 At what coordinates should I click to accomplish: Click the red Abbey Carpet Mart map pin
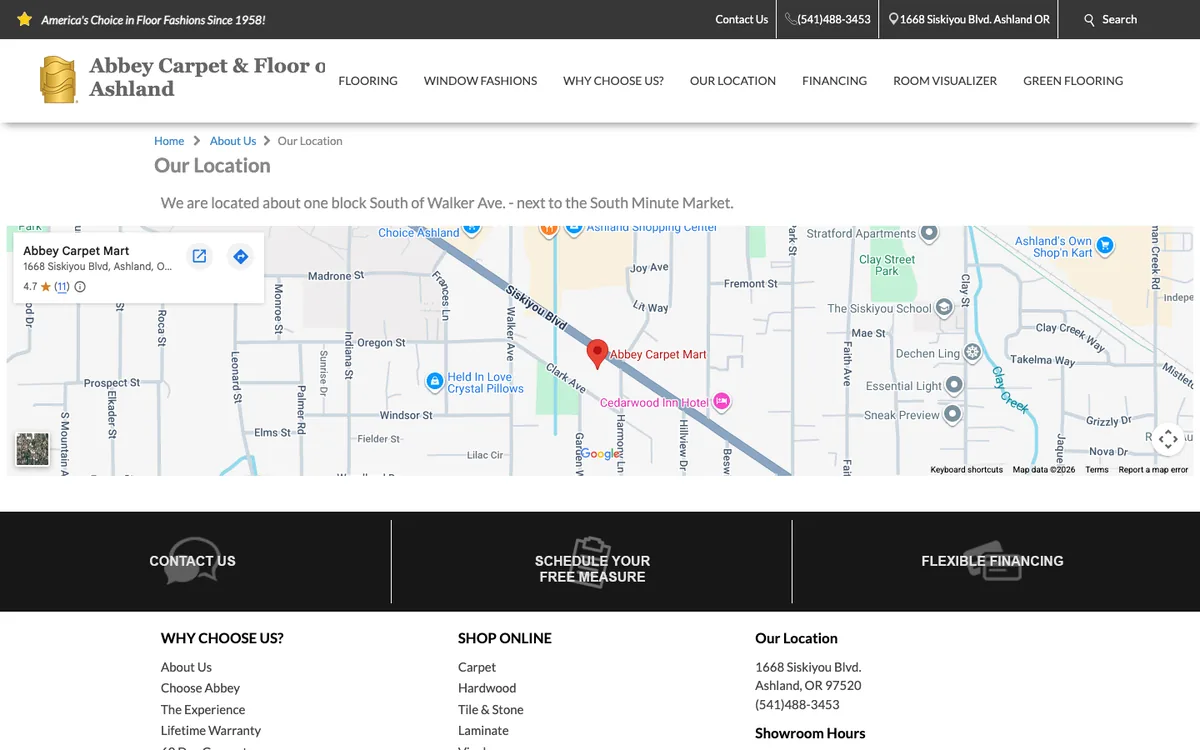pyautogui.click(x=597, y=354)
